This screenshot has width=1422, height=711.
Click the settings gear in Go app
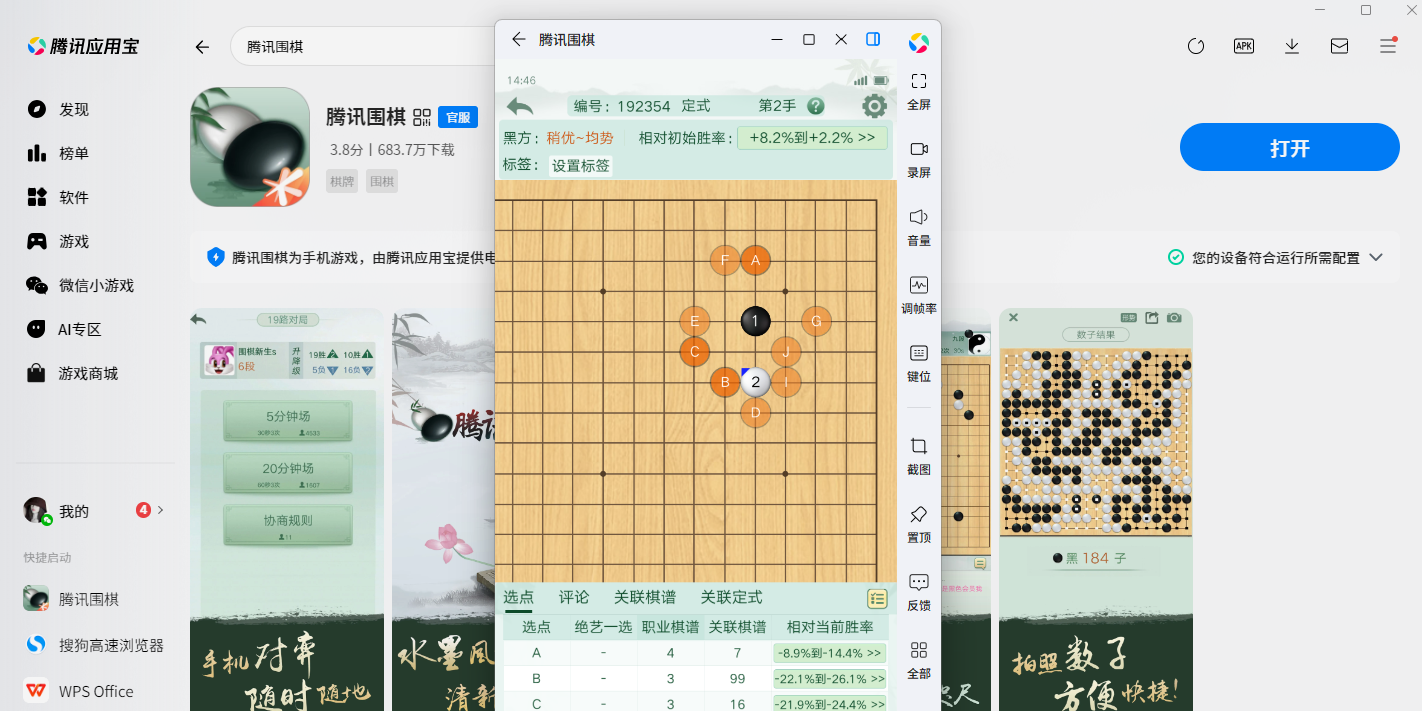(874, 106)
